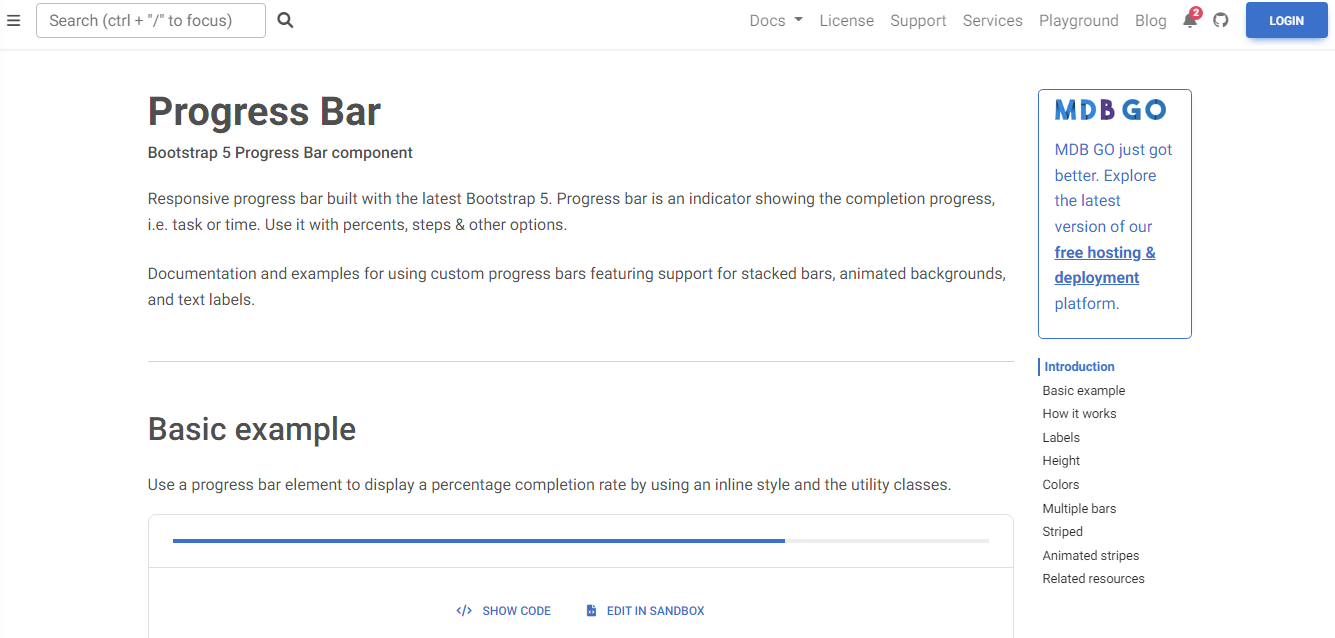Open the notifications bell icon
The width and height of the screenshot is (1335, 638).
1190,20
